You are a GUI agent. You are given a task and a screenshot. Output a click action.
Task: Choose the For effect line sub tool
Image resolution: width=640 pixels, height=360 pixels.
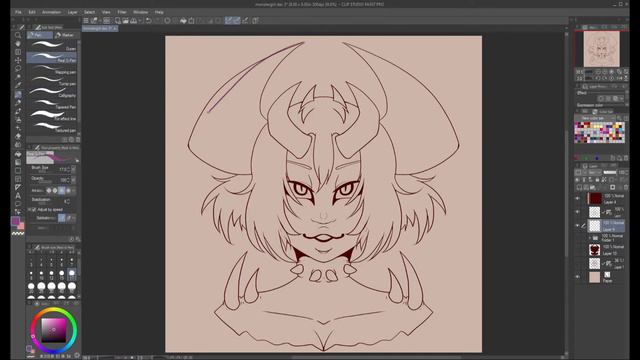[x=51, y=116]
